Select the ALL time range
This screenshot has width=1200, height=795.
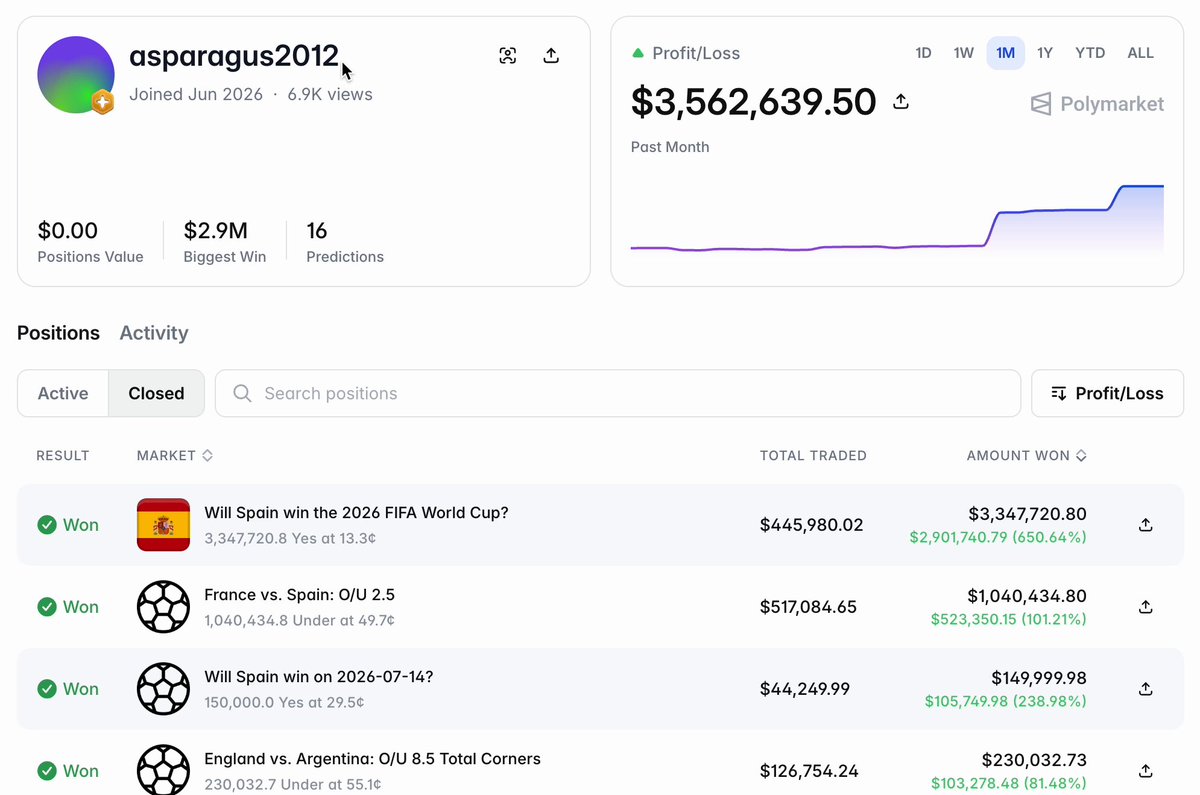(x=1141, y=53)
